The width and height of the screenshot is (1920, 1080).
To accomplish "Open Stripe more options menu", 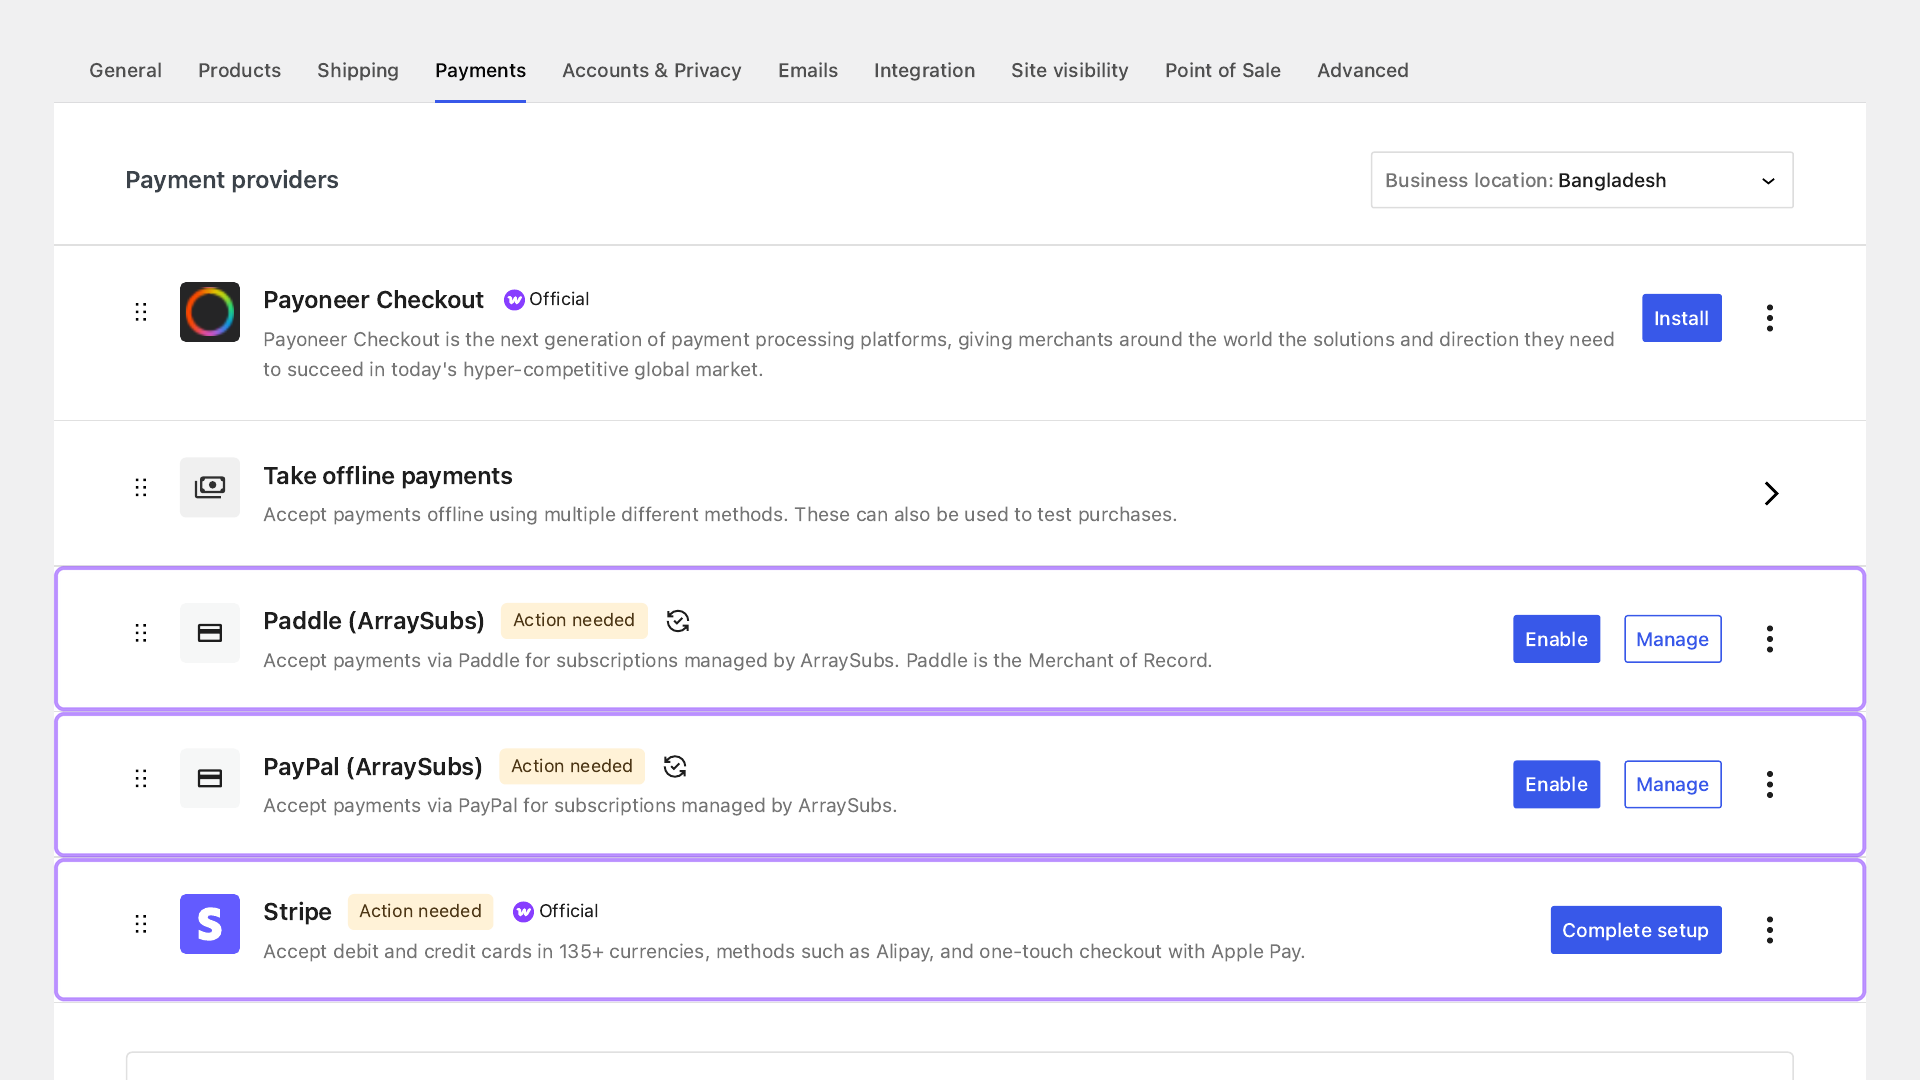I will 1770,930.
